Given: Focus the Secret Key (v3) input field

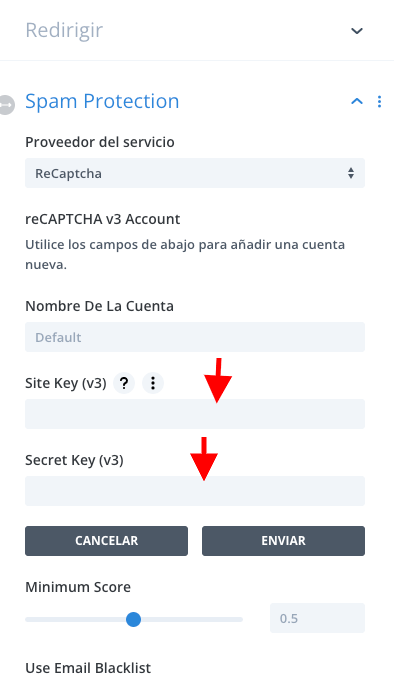Looking at the screenshot, I should click(195, 491).
